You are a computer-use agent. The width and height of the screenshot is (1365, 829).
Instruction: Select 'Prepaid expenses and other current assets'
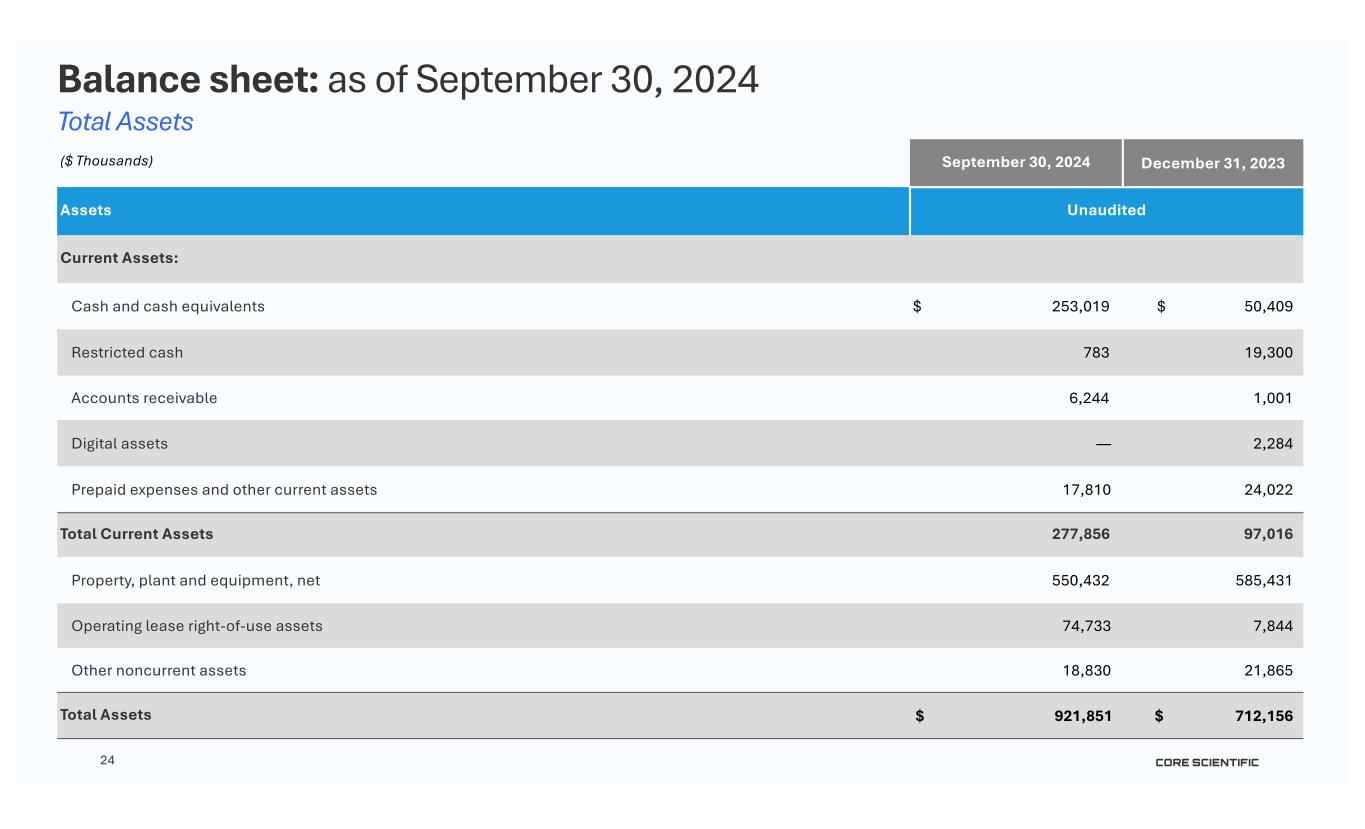point(224,490)
